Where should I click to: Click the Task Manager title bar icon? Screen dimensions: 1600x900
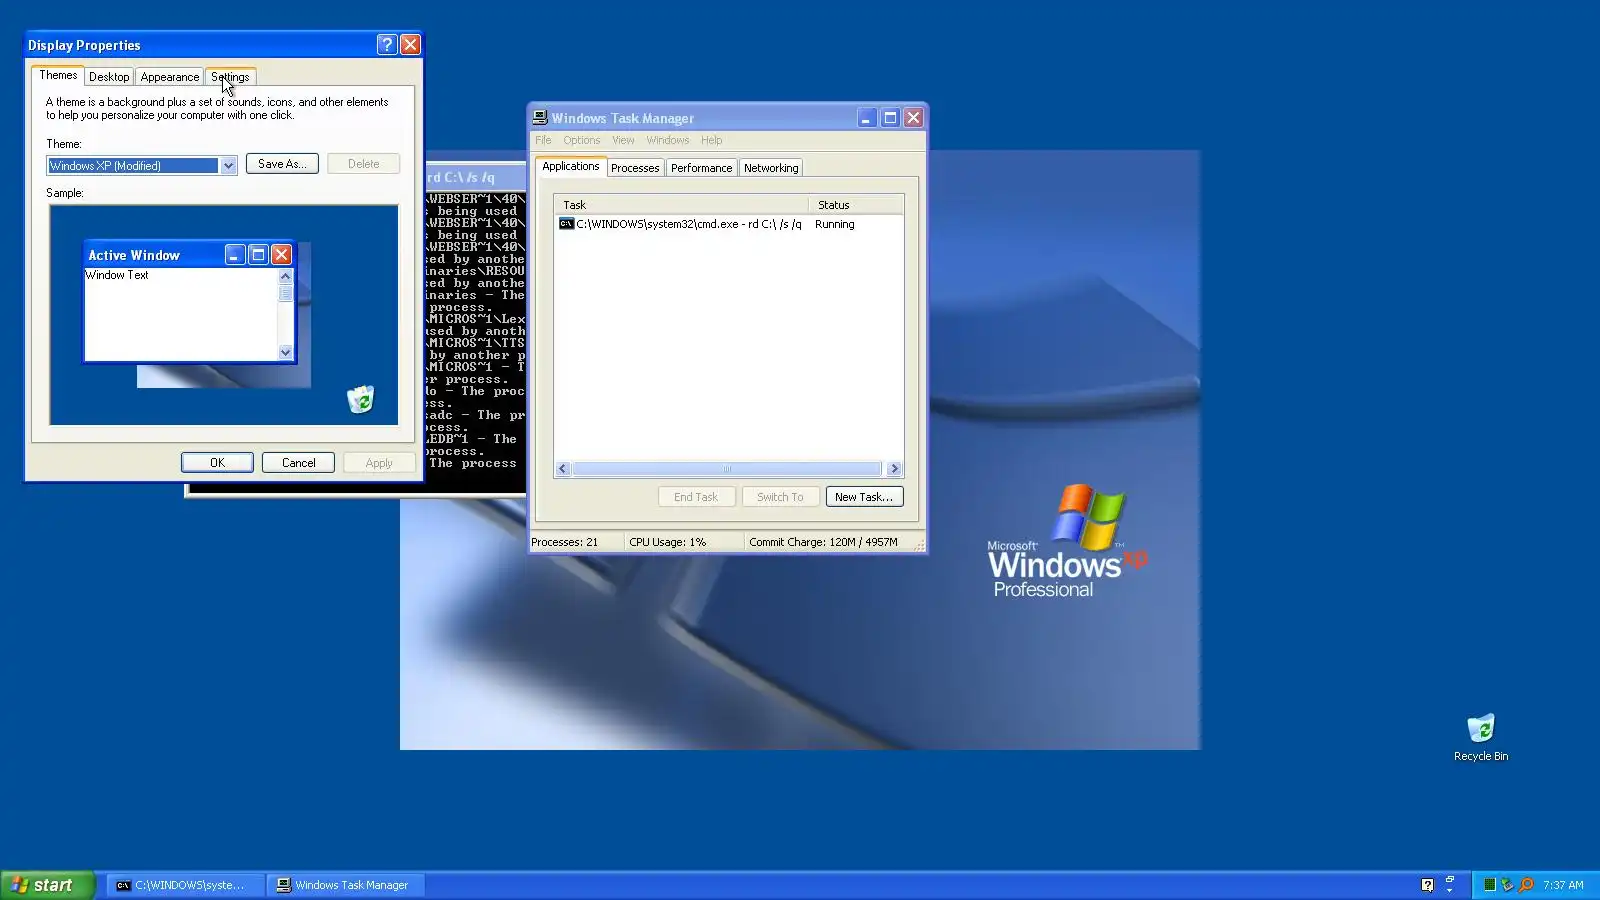540,117
